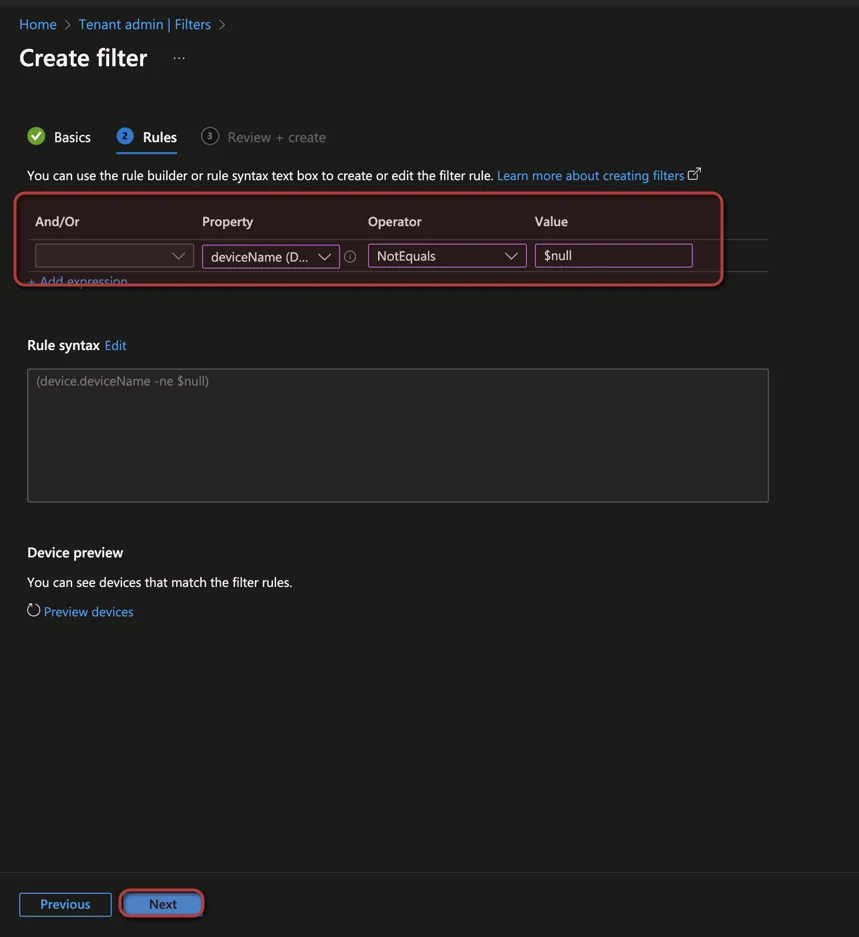Click the refresh icon beside Preview devices
Screen dimensions: 859x937
click(33, 611)
